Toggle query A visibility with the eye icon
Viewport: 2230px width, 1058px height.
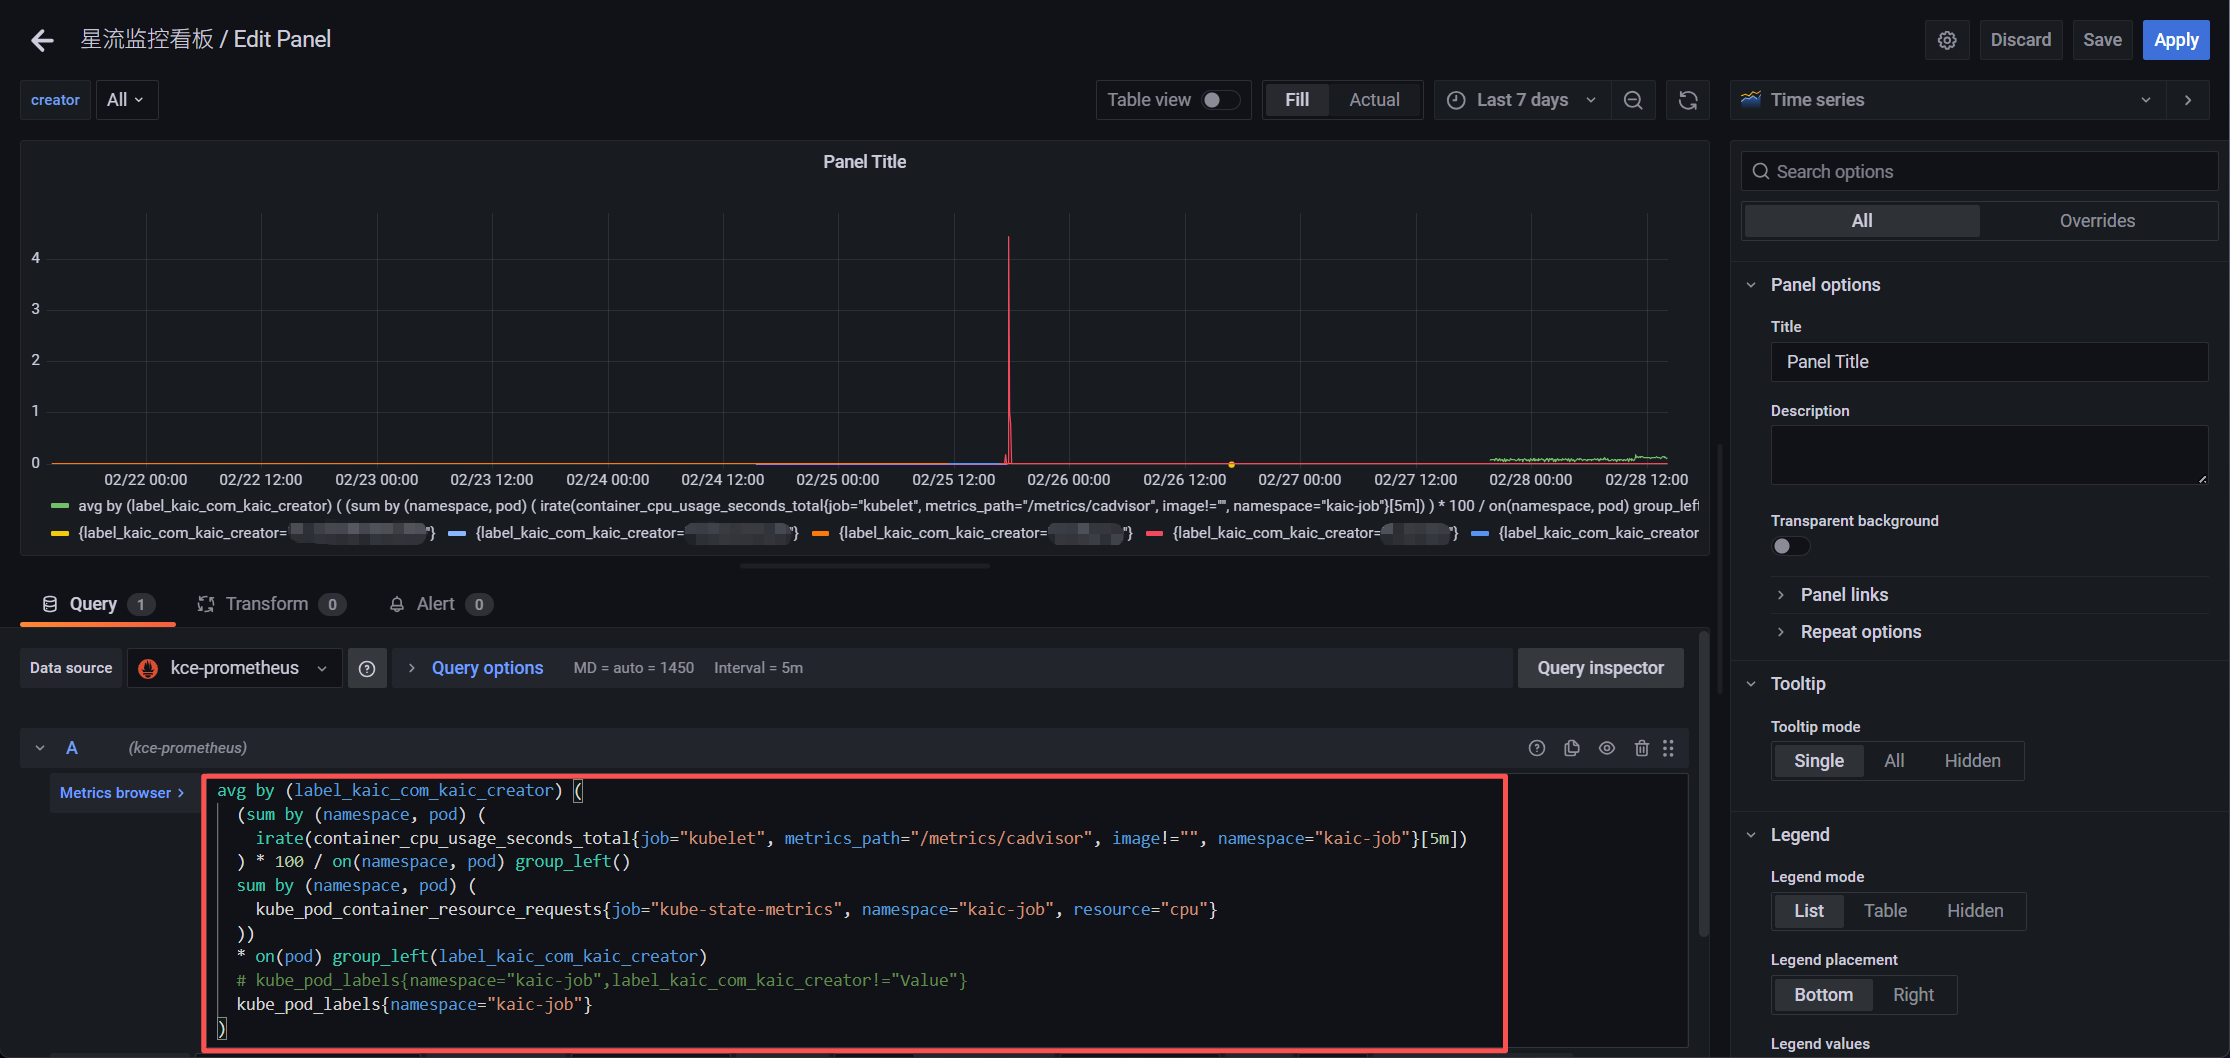pyautogui.click(x=1606, y=748)
